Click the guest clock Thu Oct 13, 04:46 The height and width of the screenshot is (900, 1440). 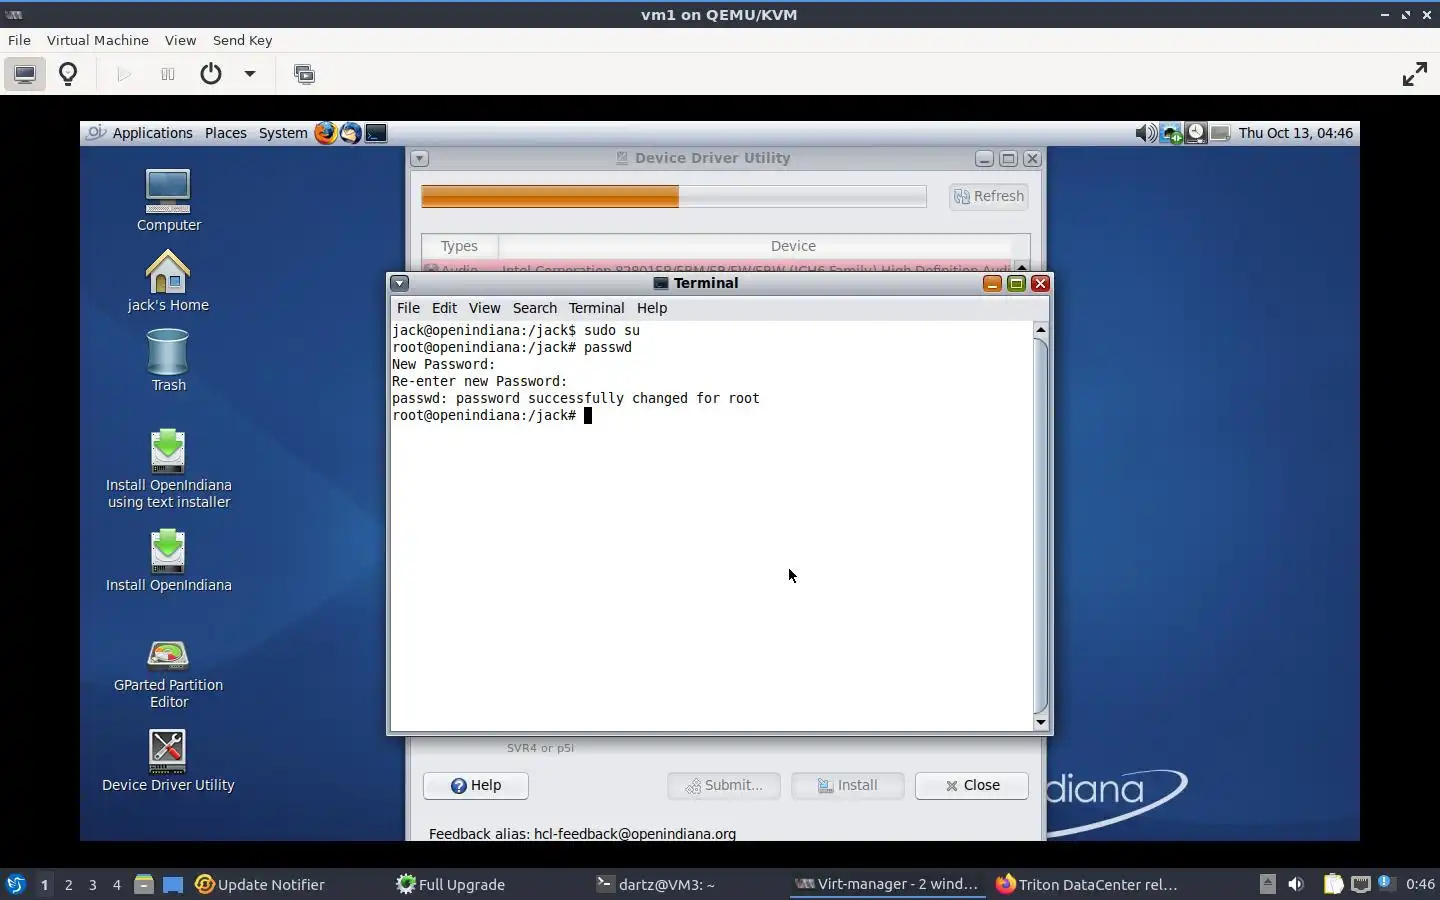(1295, 133)
